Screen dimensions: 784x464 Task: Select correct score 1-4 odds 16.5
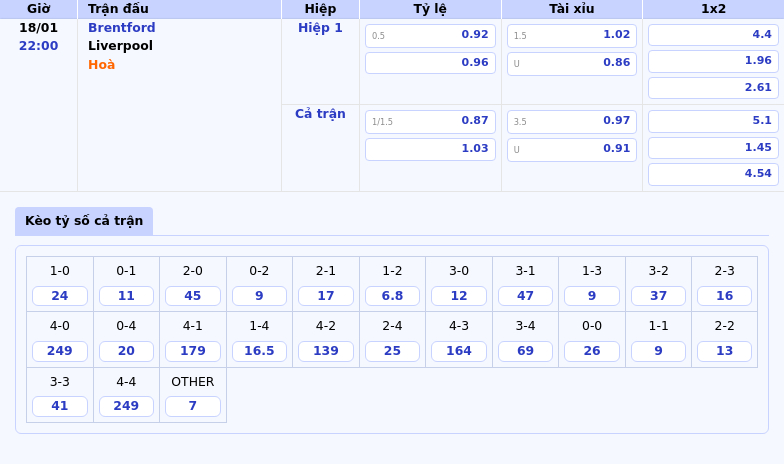coord(259,351)
